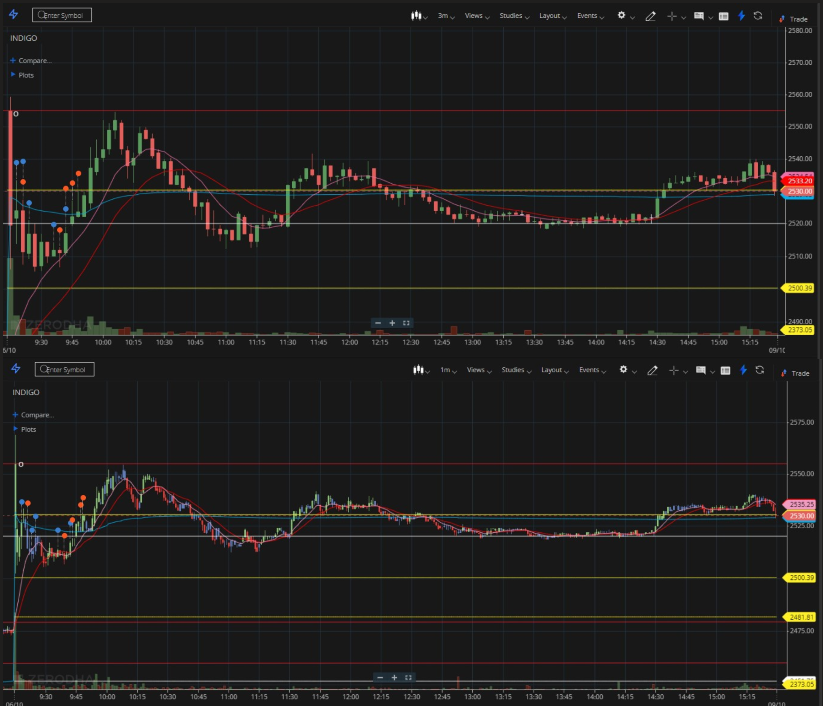Zoom in bottom chart with plus button

click(x=394, y=677)
